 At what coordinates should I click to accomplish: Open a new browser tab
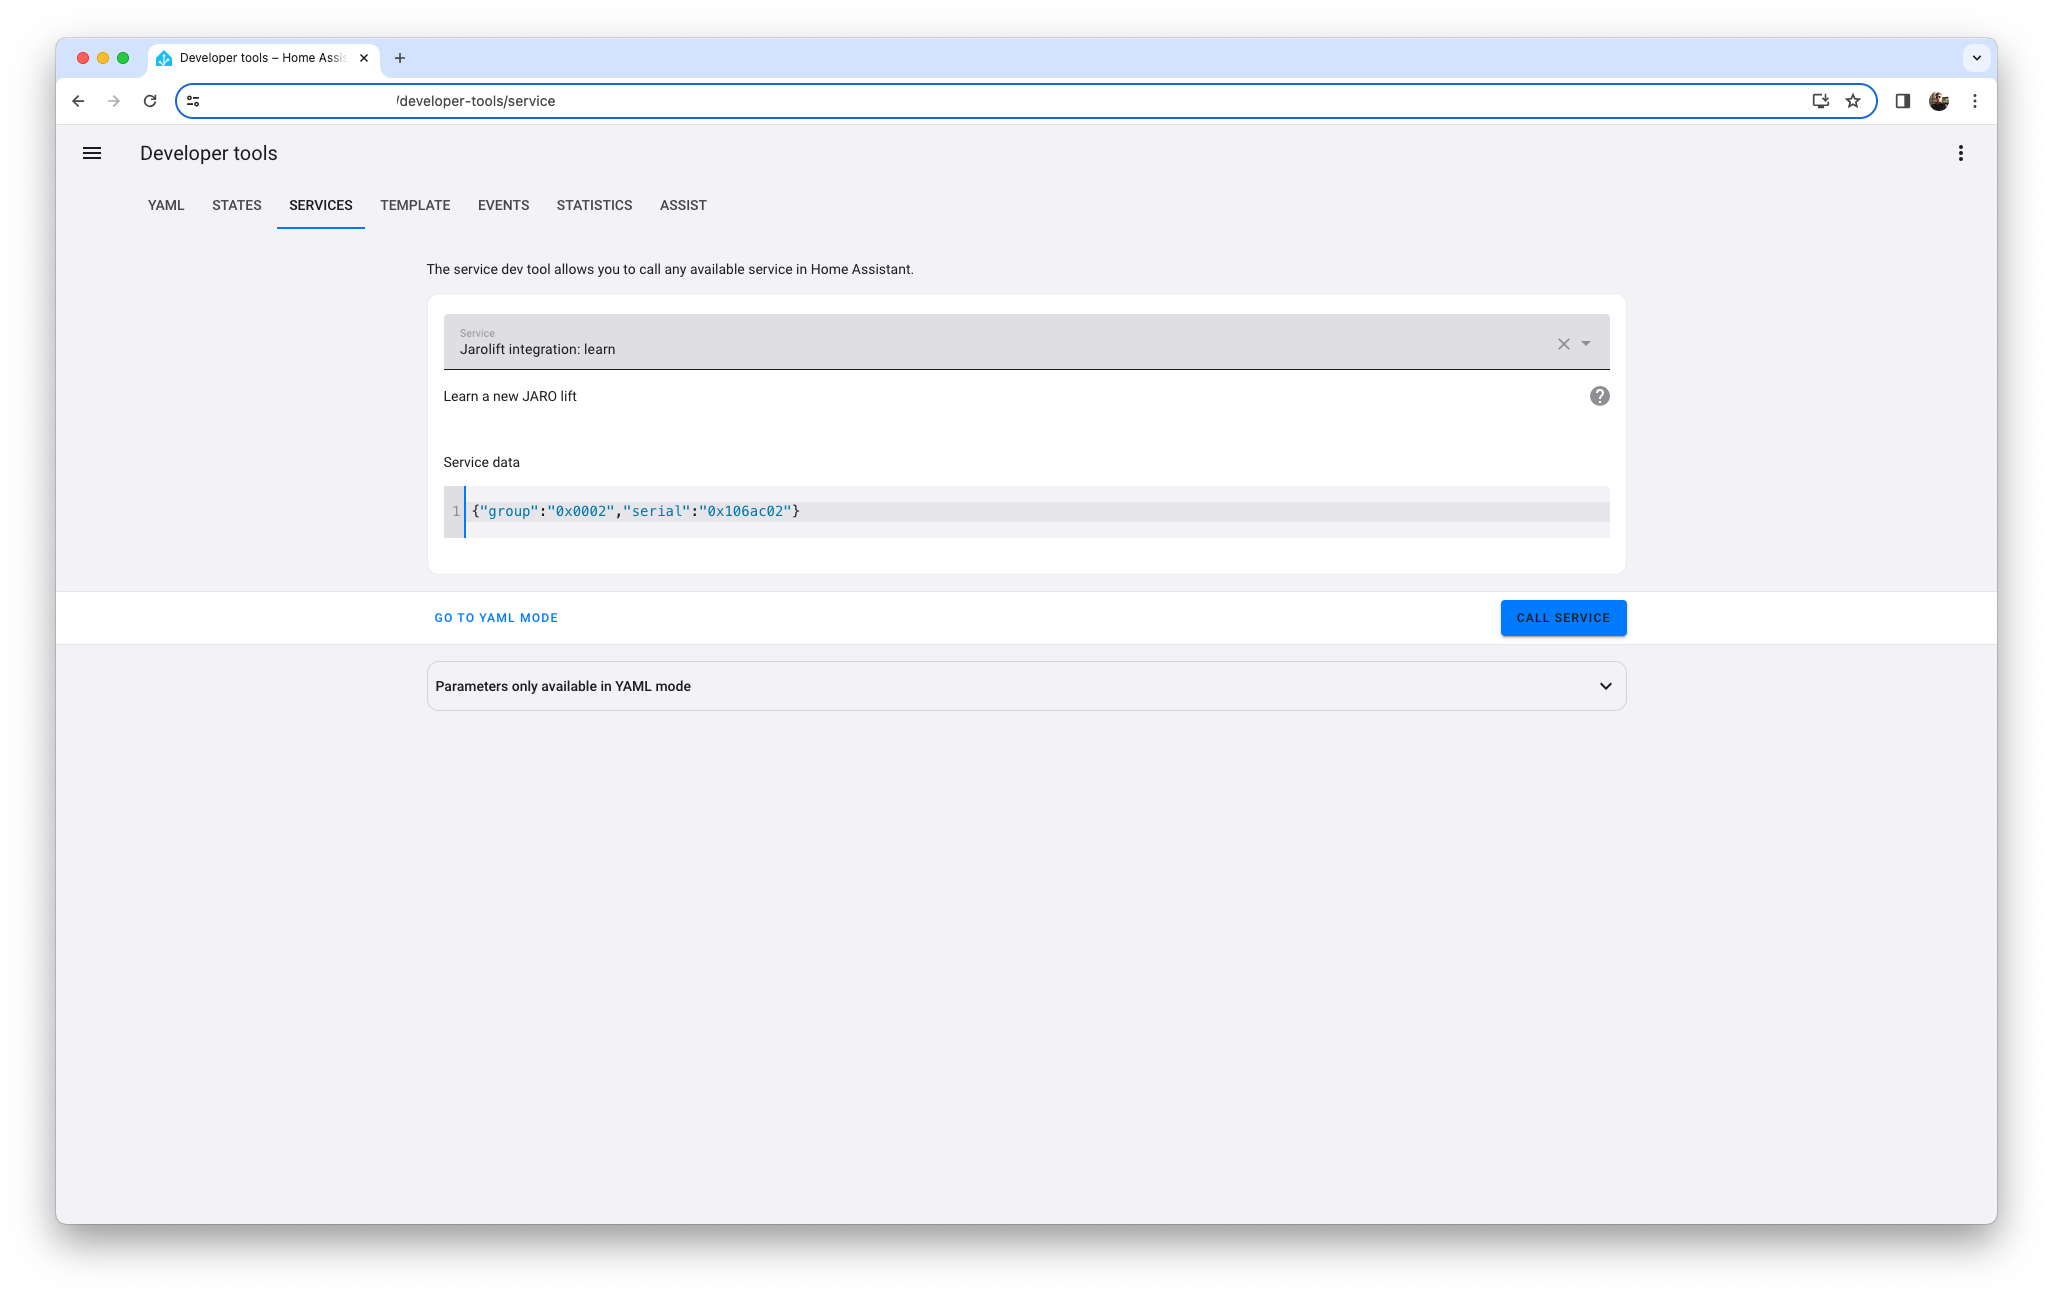click(400, 58)
